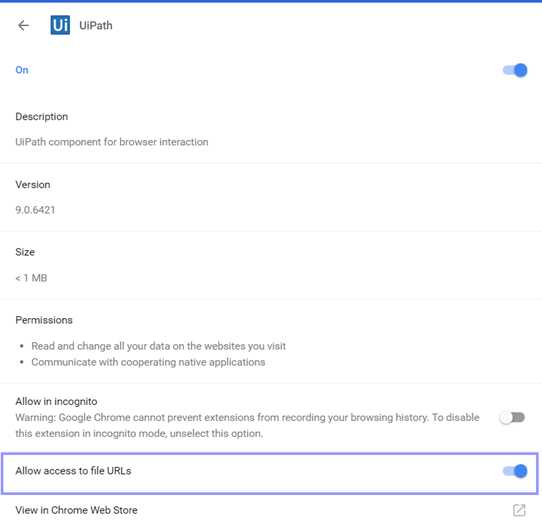This screenshot has width=542, height=527.
Task: Click the Allow in incognito label
Action: pos(56,401)
